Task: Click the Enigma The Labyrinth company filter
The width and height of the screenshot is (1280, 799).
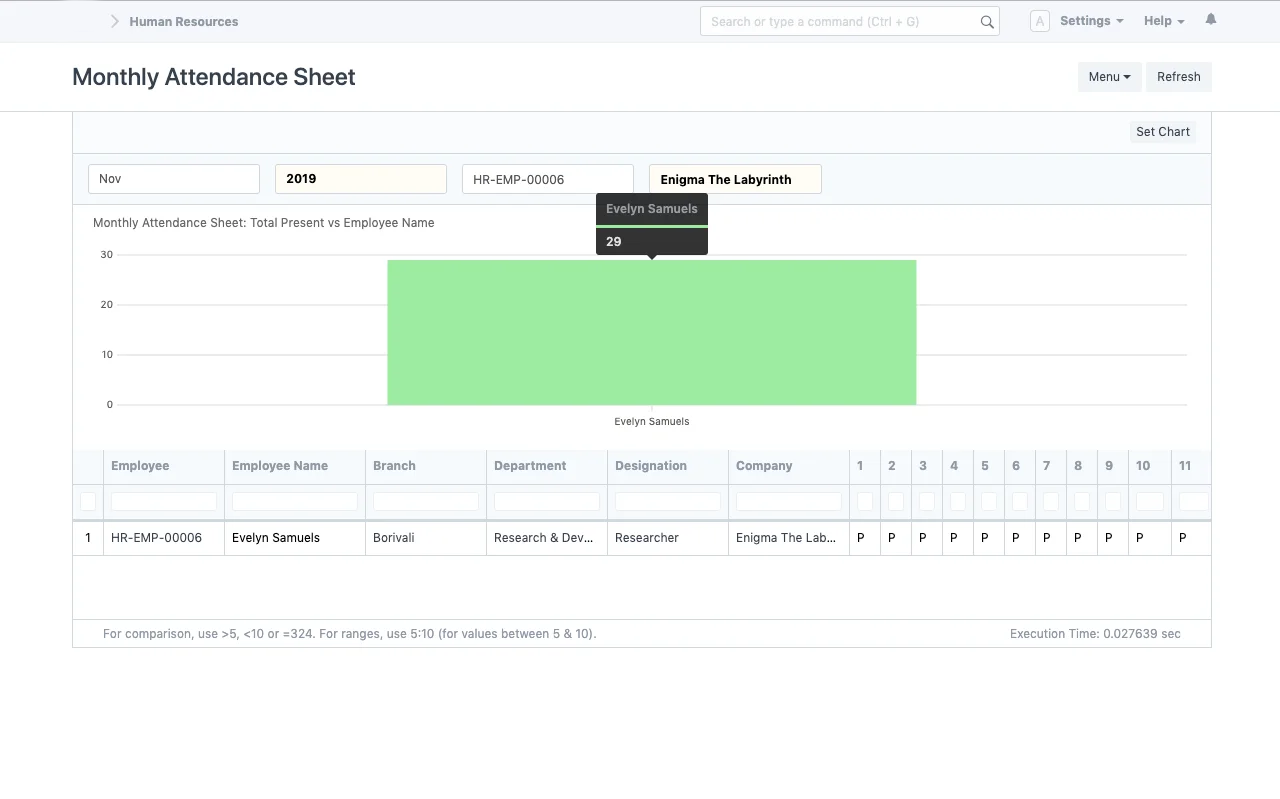Action: click(x=734, y=178)
